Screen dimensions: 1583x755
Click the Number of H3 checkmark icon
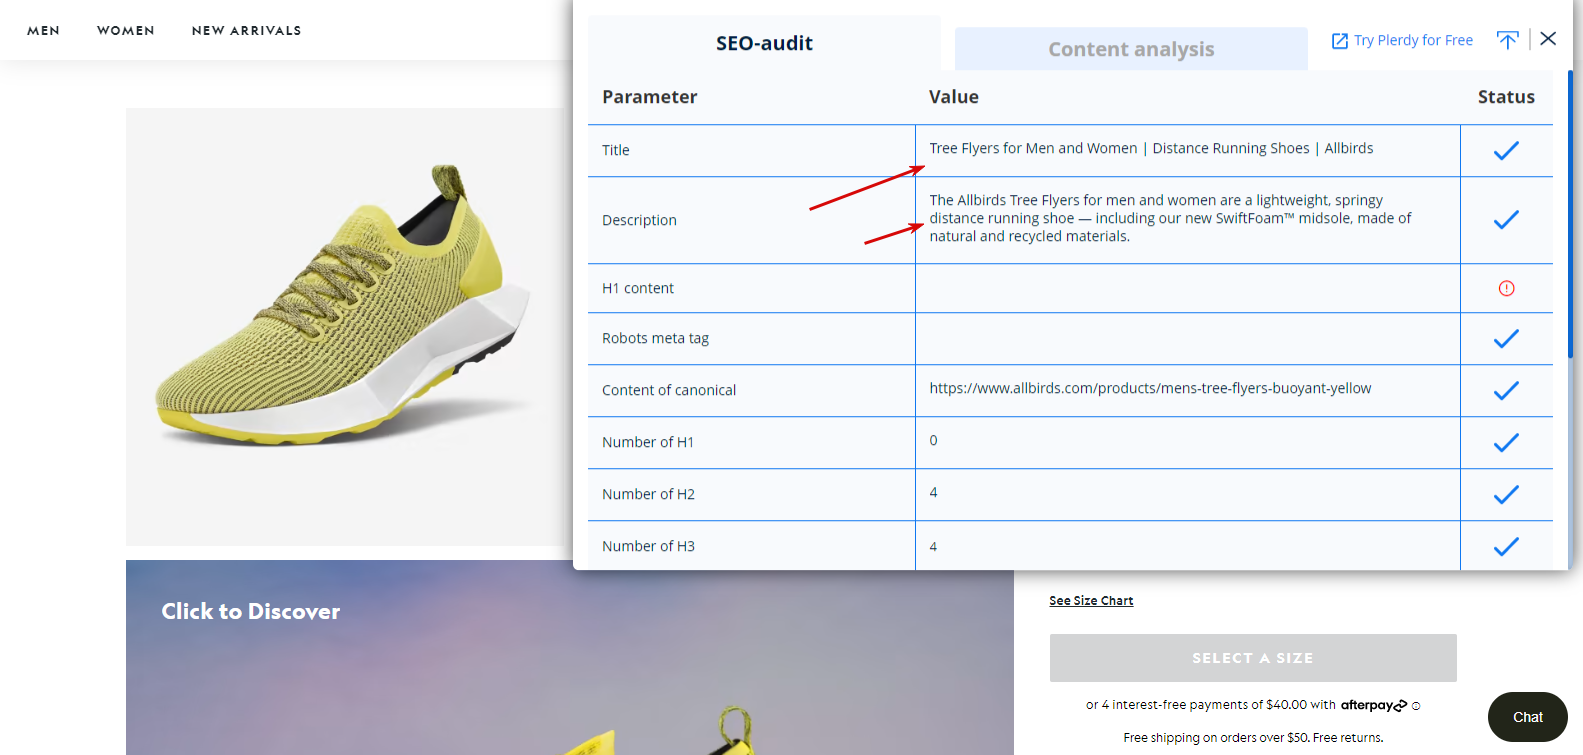tap(1506, 547)
